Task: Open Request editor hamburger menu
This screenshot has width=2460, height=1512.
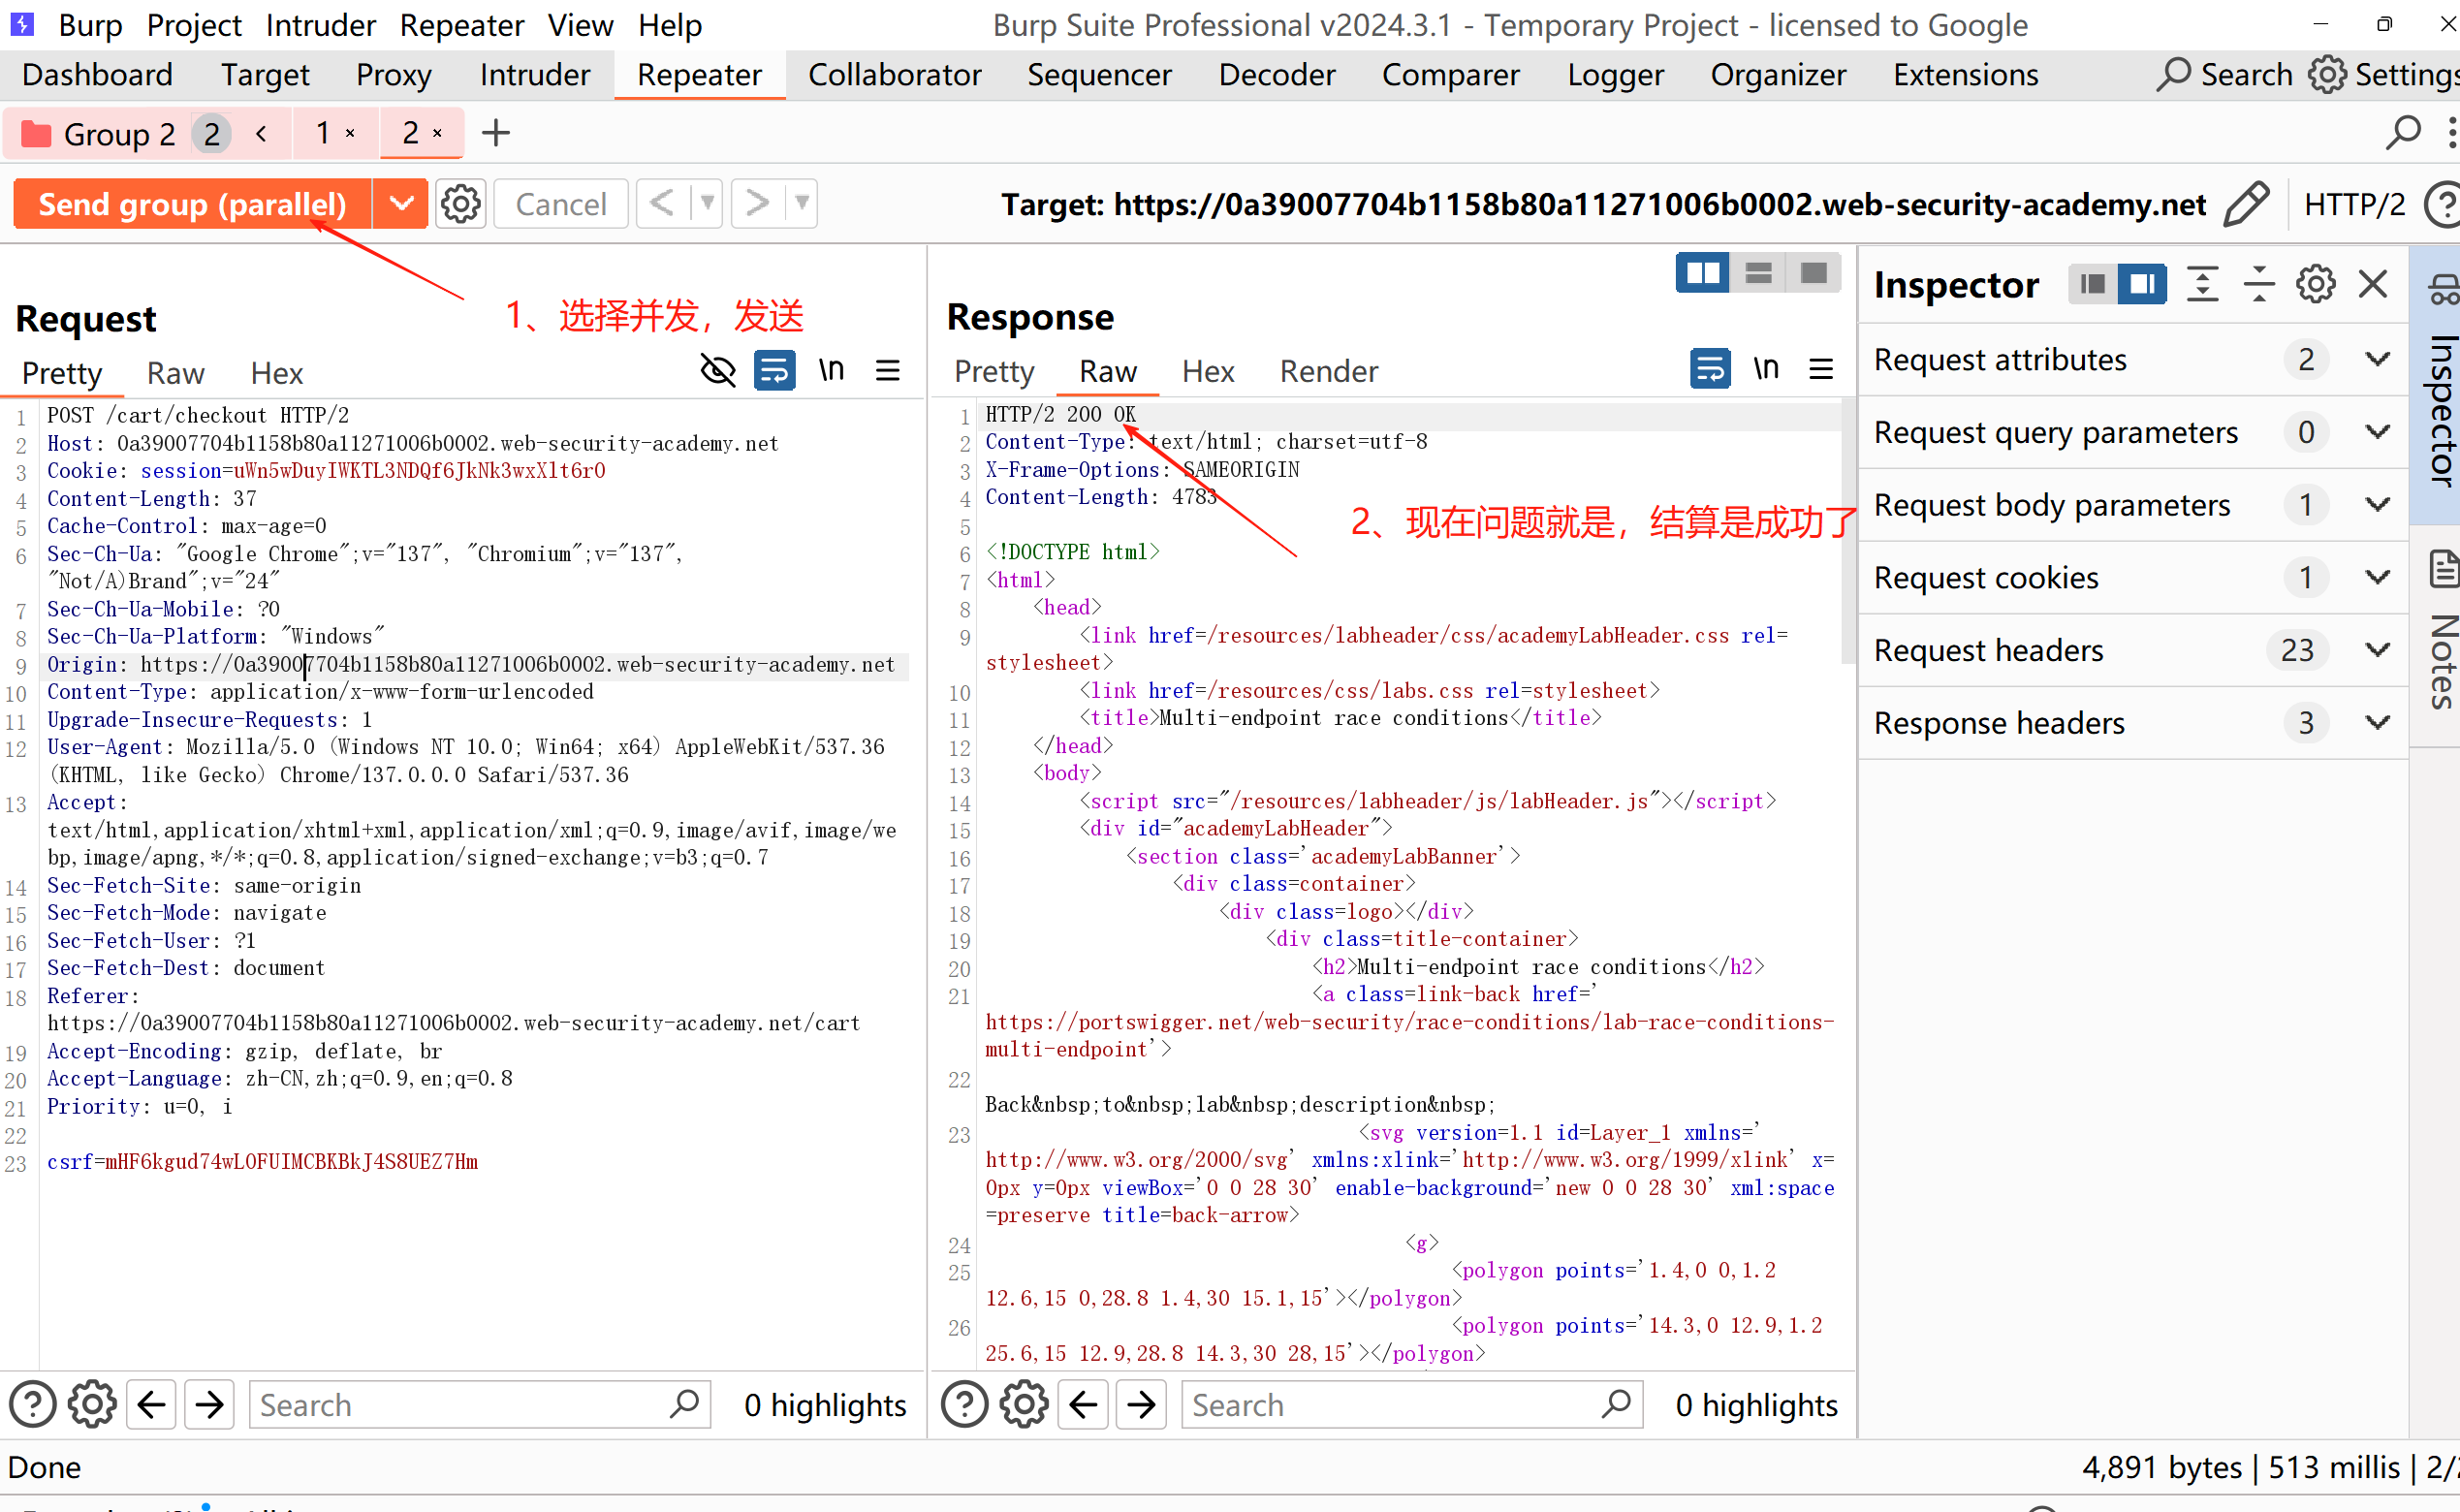Action: pos(888,371)
